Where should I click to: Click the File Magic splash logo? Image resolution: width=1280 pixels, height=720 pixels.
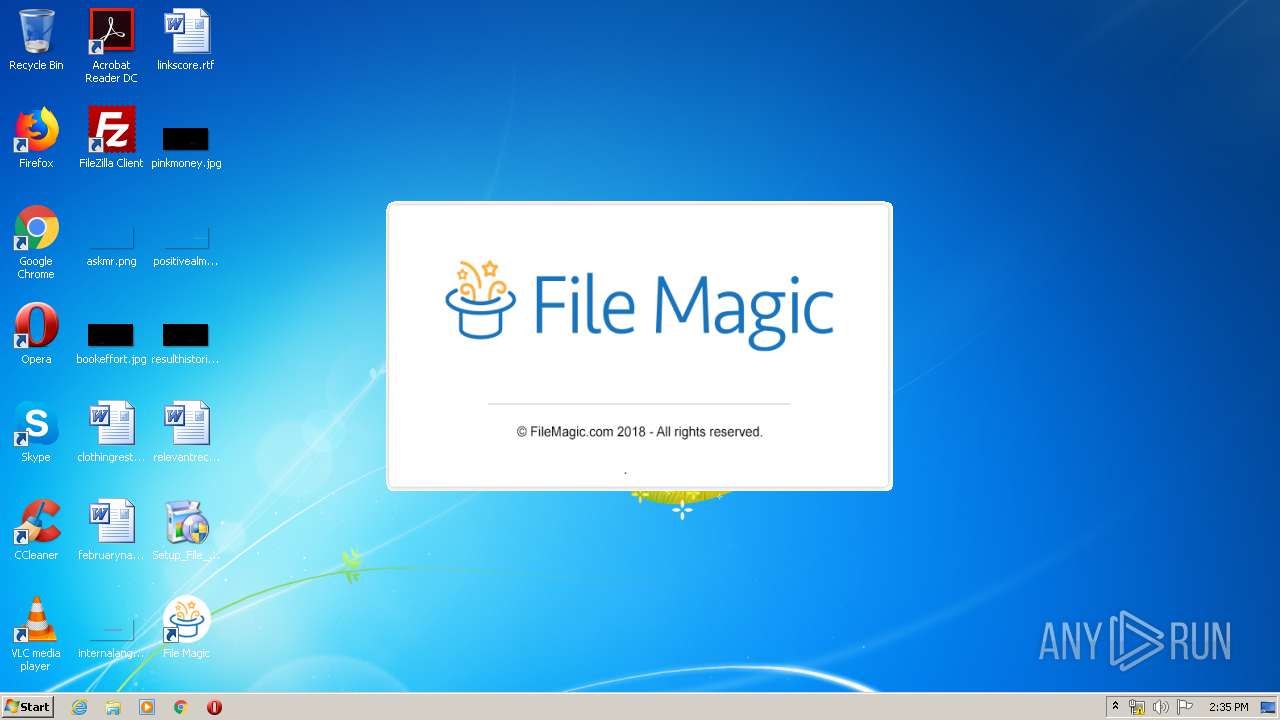(x=639, y=304)
